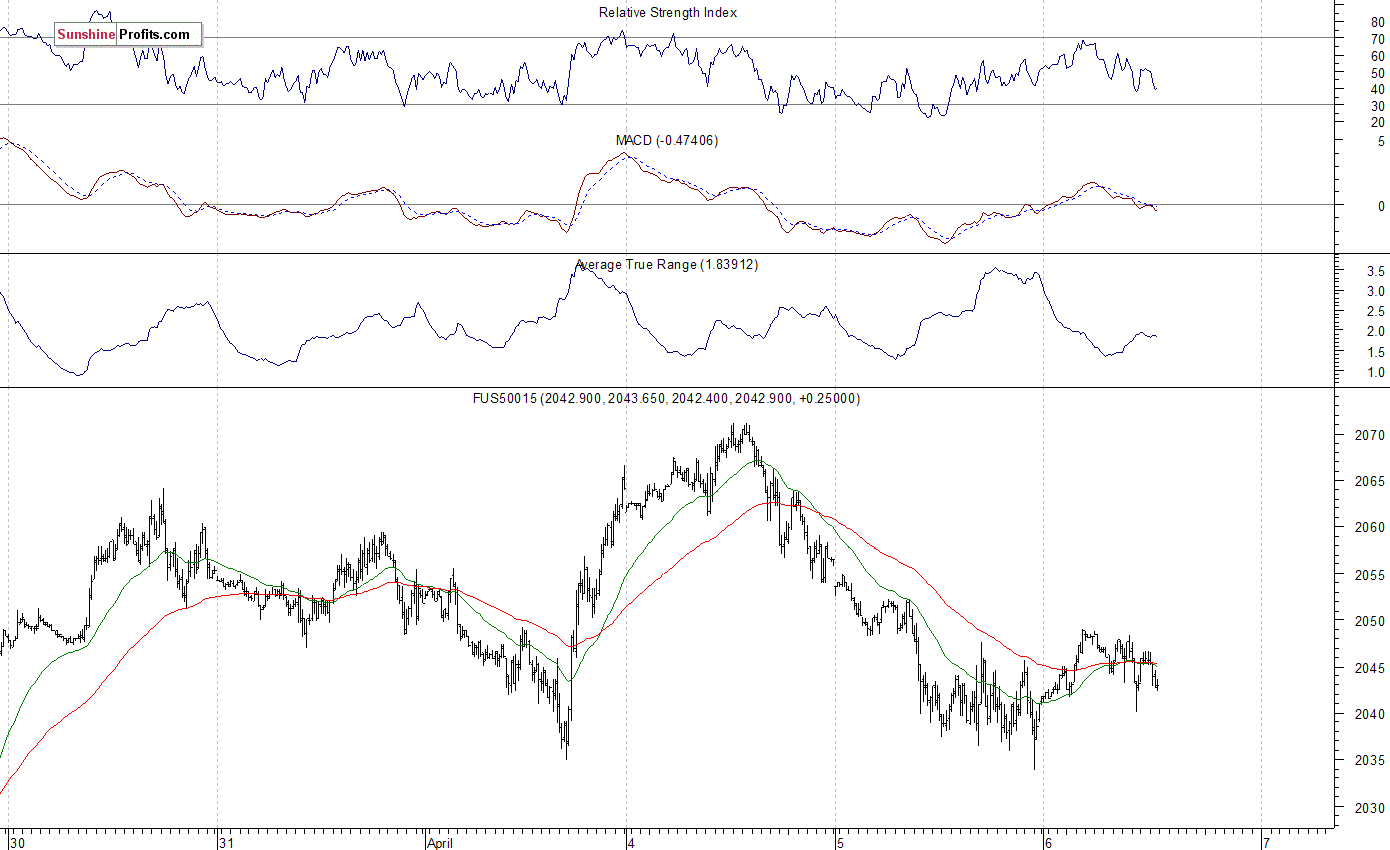Click the 2030 price level label
Viewport: 1390px width, 850px height.
1370,808
